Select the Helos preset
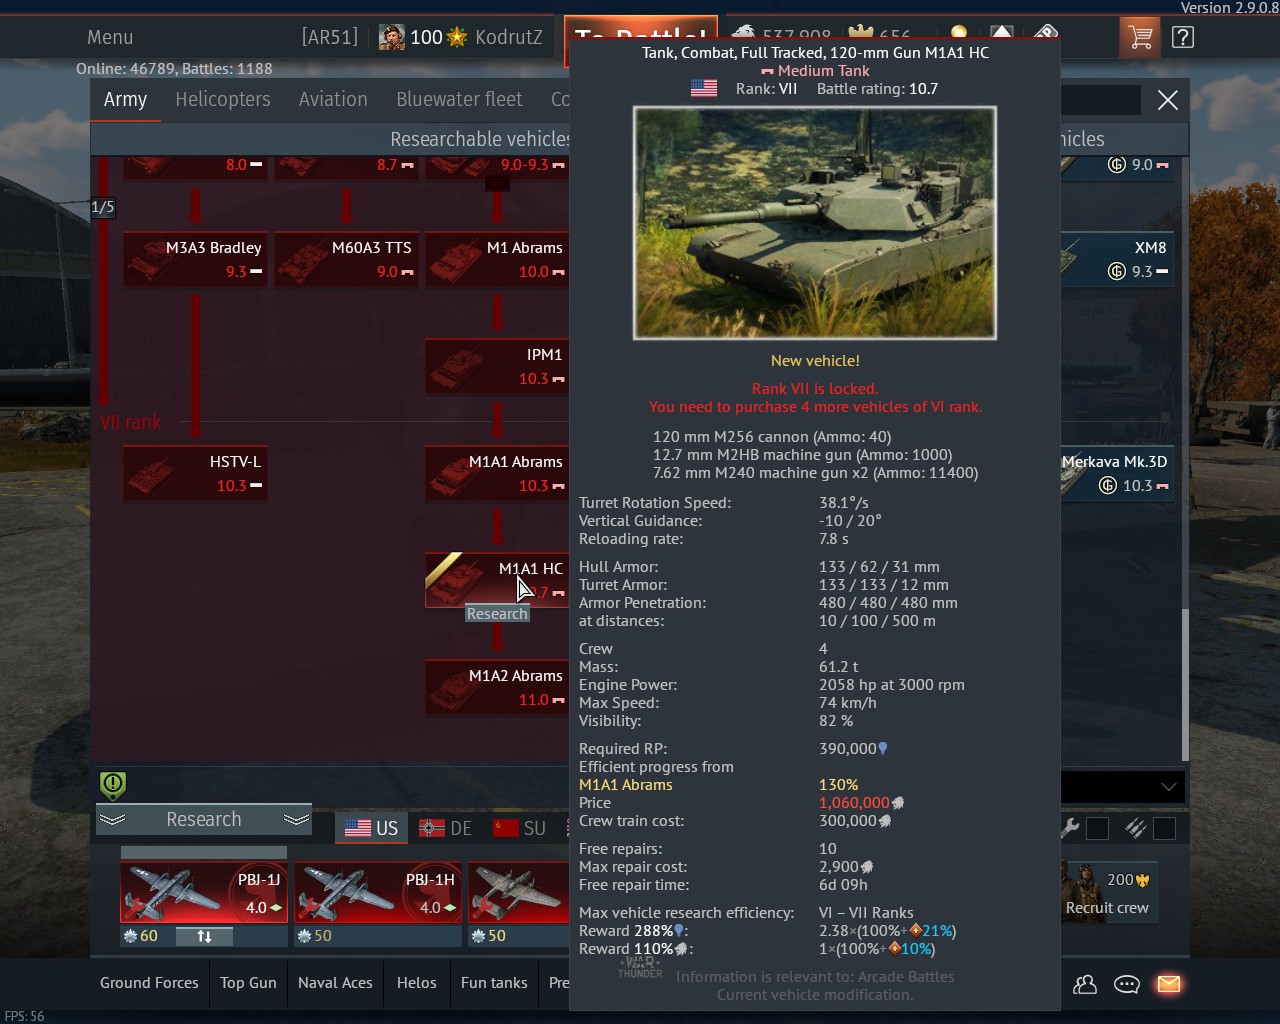Screen dimensions: 1280x1024 point(416,983)
